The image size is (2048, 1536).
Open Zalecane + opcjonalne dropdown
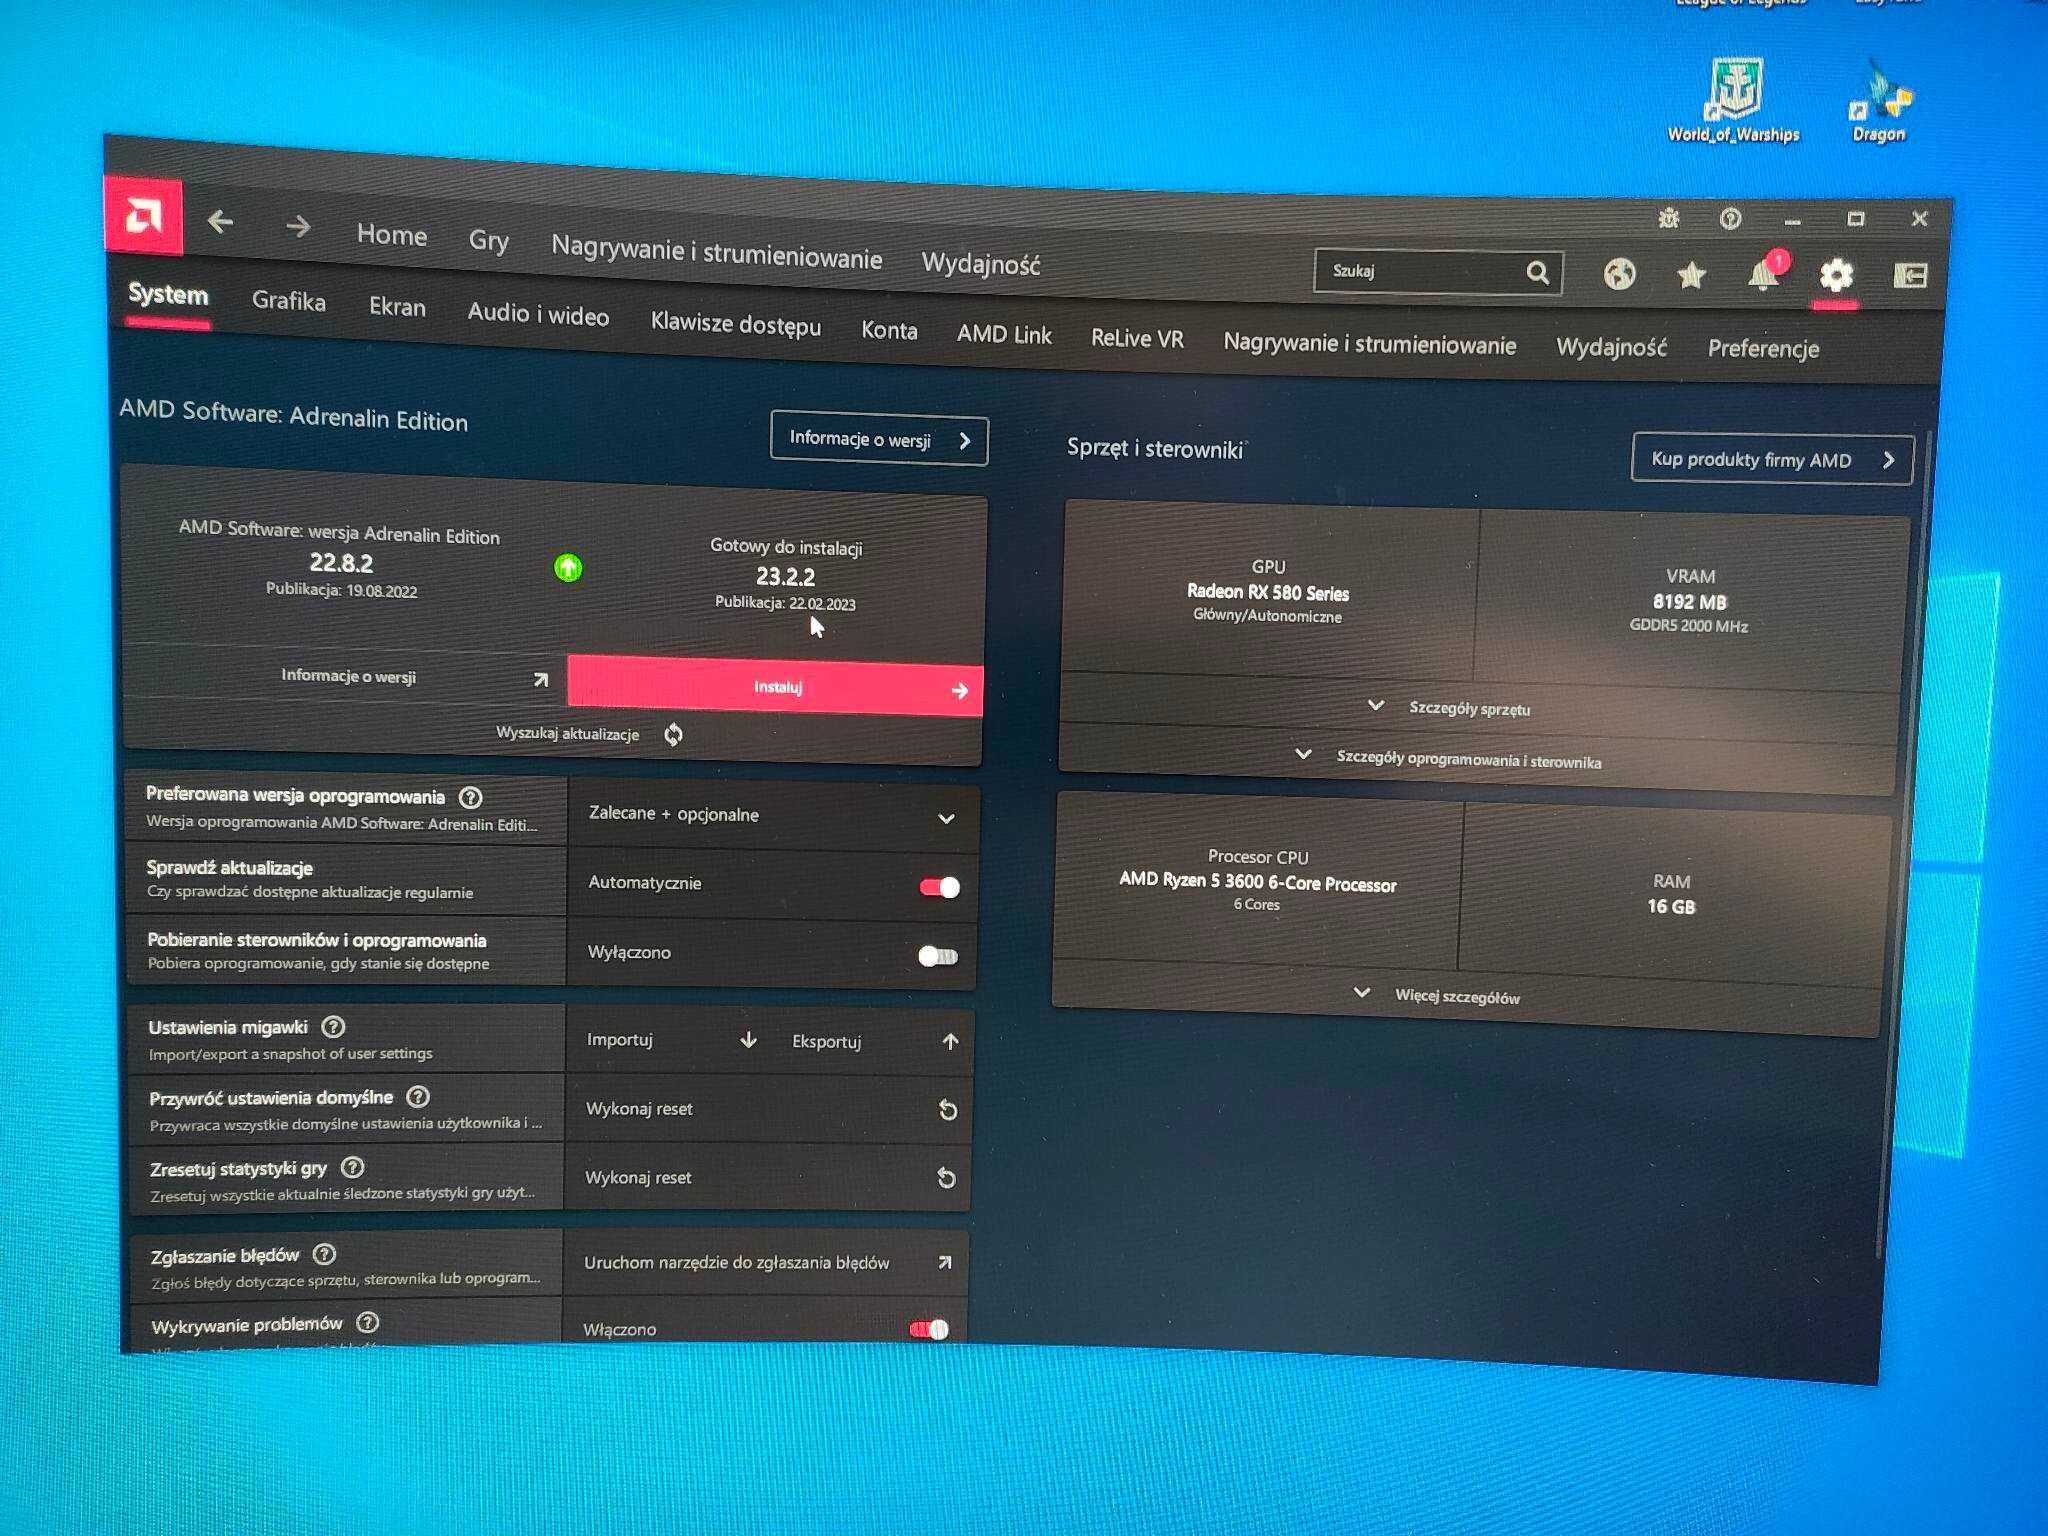pyautogui.click(x=772, y=816)
